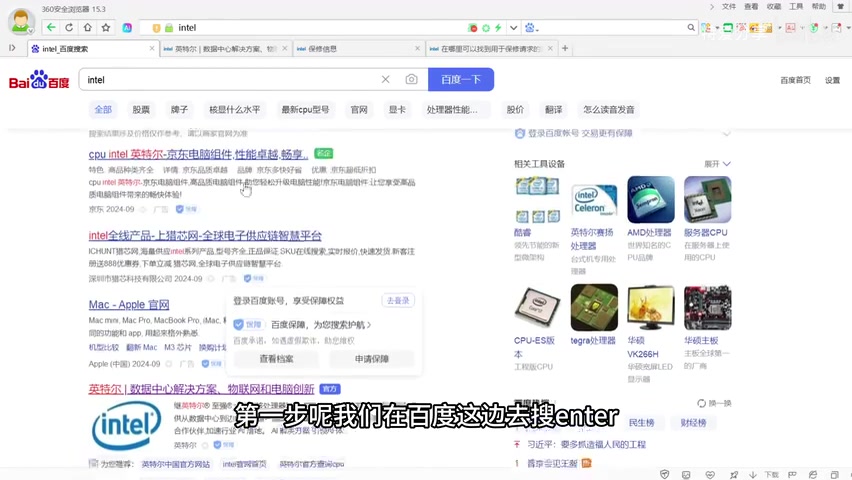The height and width of the screenshot is (480, 852).
Task: Open the 收藏 menu
Action: (x=774, y=7)
